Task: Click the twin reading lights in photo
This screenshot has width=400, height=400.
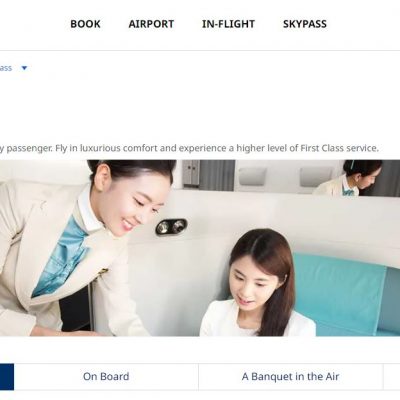Action: pos(171,227)
